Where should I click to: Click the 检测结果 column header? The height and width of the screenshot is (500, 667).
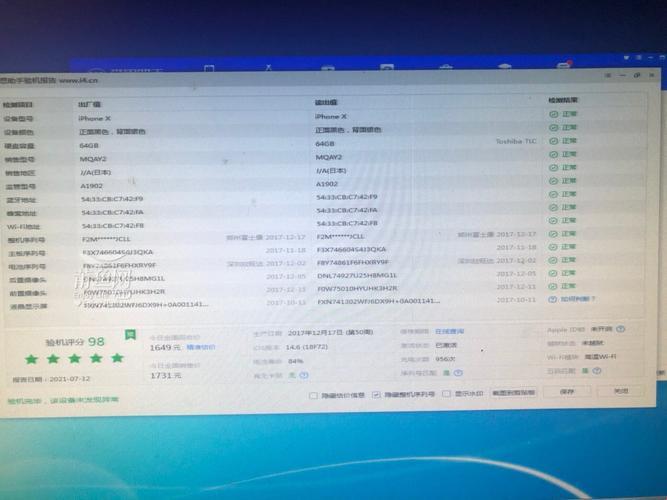[x=563, y=100]
